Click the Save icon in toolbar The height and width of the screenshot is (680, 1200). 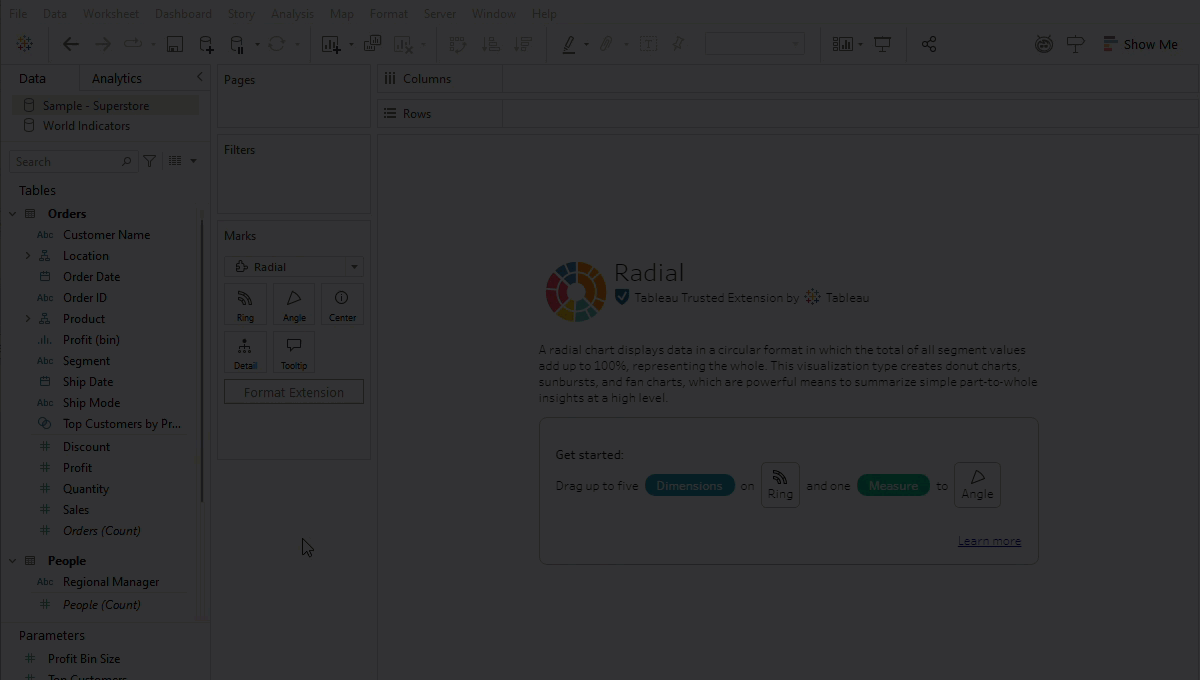[x=175, y=44]
